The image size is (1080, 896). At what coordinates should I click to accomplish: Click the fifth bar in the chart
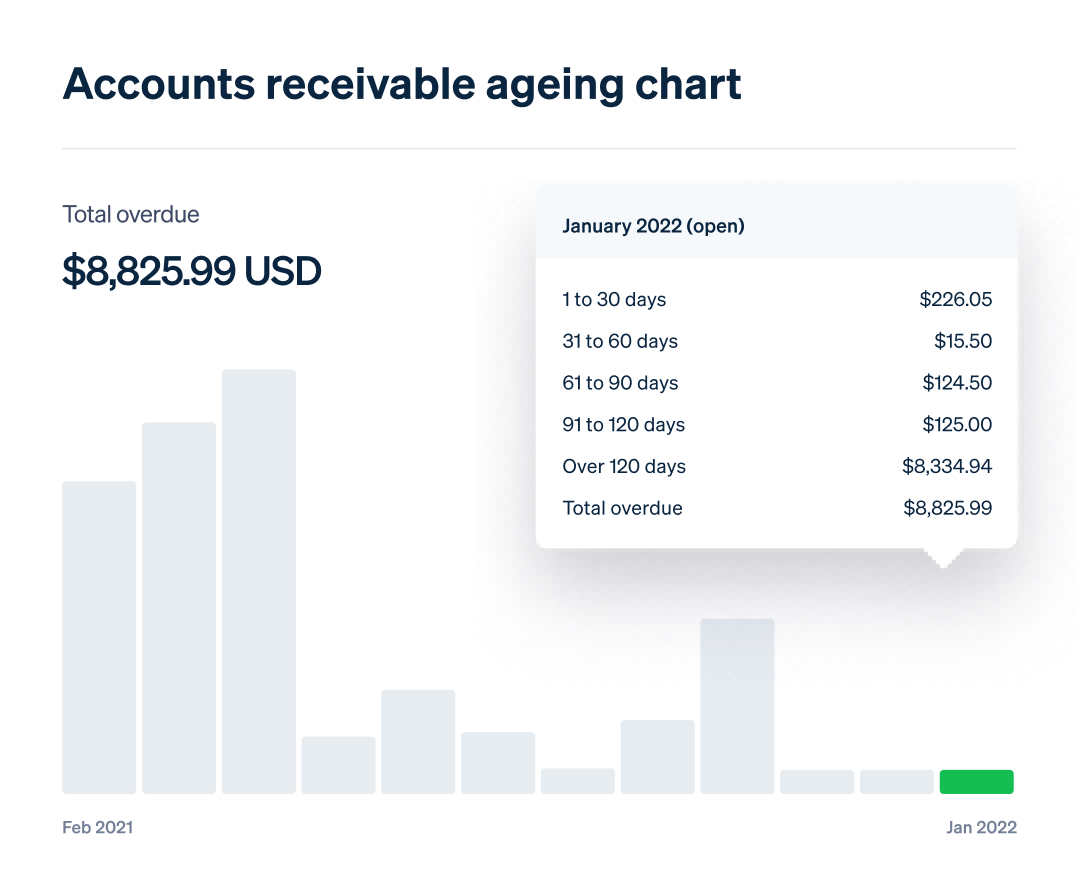pos(418,742)
